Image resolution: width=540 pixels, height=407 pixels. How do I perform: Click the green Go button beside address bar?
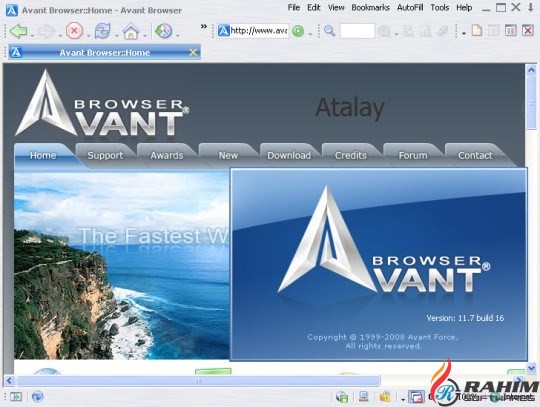click(x=298, y=31)
